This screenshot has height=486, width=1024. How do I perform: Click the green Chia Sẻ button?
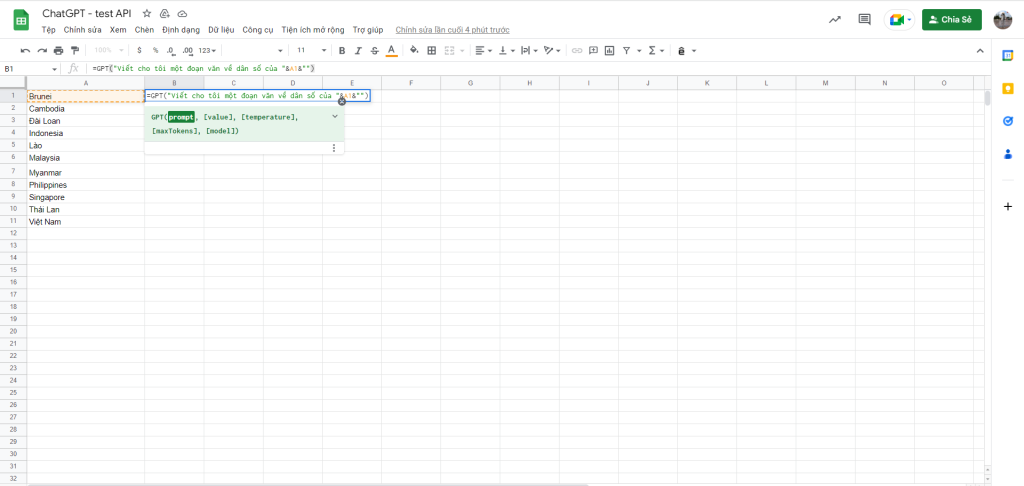[951, 19]
